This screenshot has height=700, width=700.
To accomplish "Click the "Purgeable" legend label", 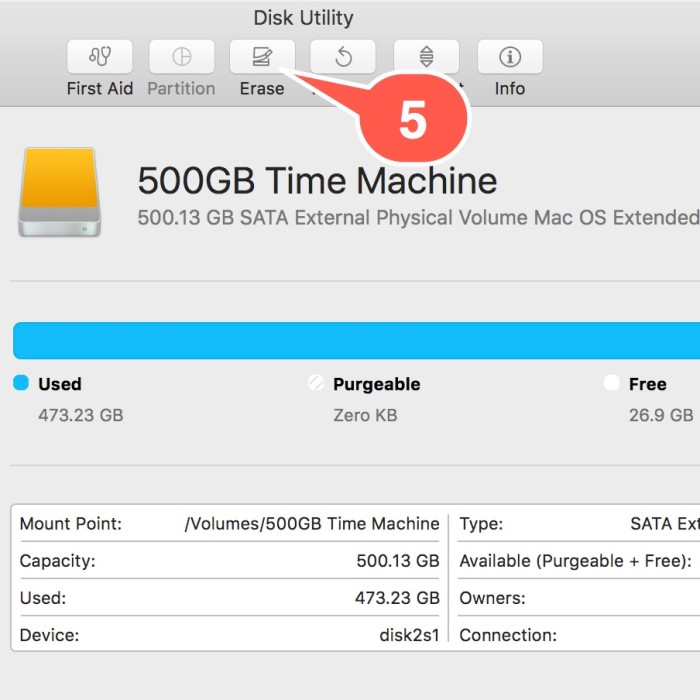I will pyautogui.click(x=377, y=384).
